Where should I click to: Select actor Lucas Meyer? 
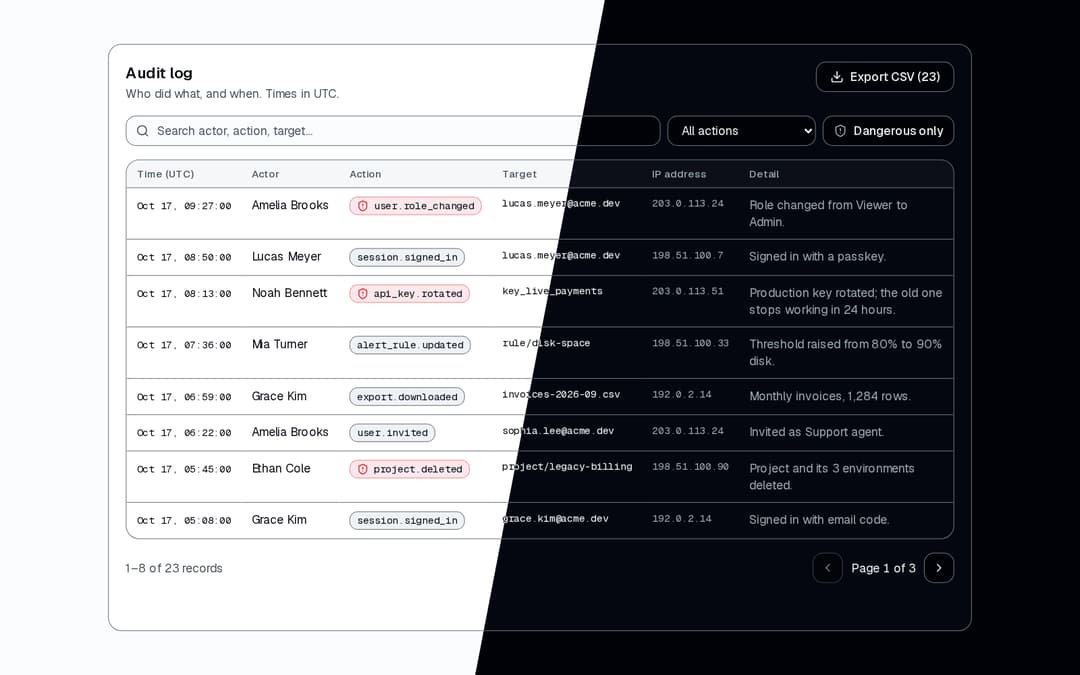(287, 257)
